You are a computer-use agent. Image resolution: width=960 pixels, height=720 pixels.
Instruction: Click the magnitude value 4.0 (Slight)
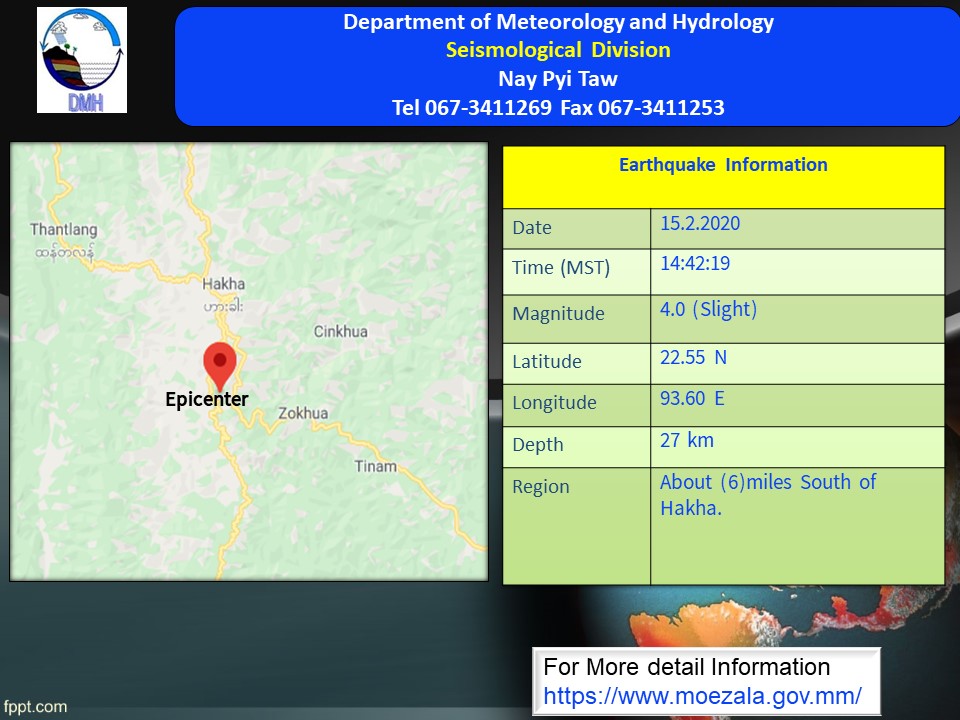click(x=708, y=309)
